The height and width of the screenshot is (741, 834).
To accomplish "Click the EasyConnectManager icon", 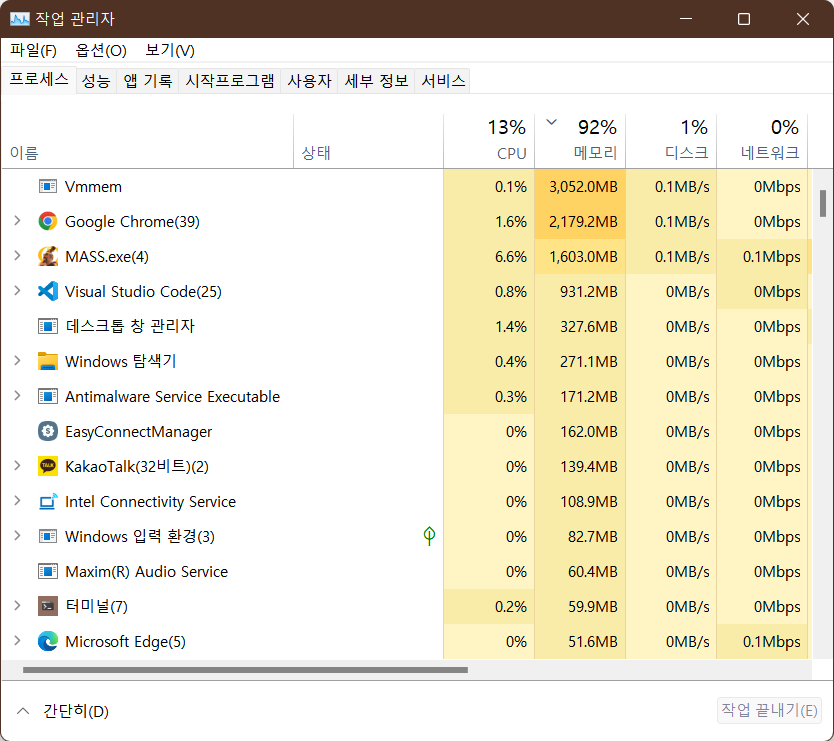I will point(48,431).
